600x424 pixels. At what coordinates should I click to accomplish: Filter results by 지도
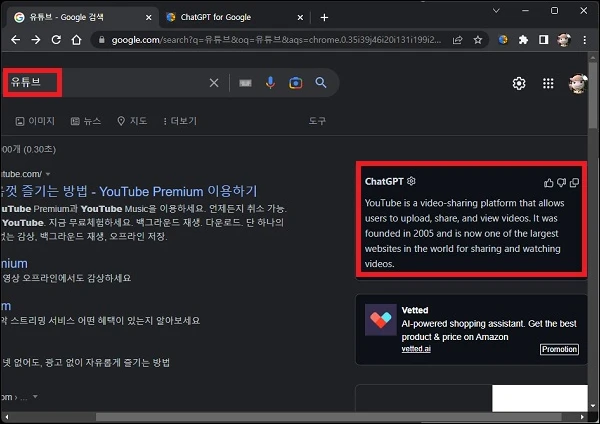(132, 121)
